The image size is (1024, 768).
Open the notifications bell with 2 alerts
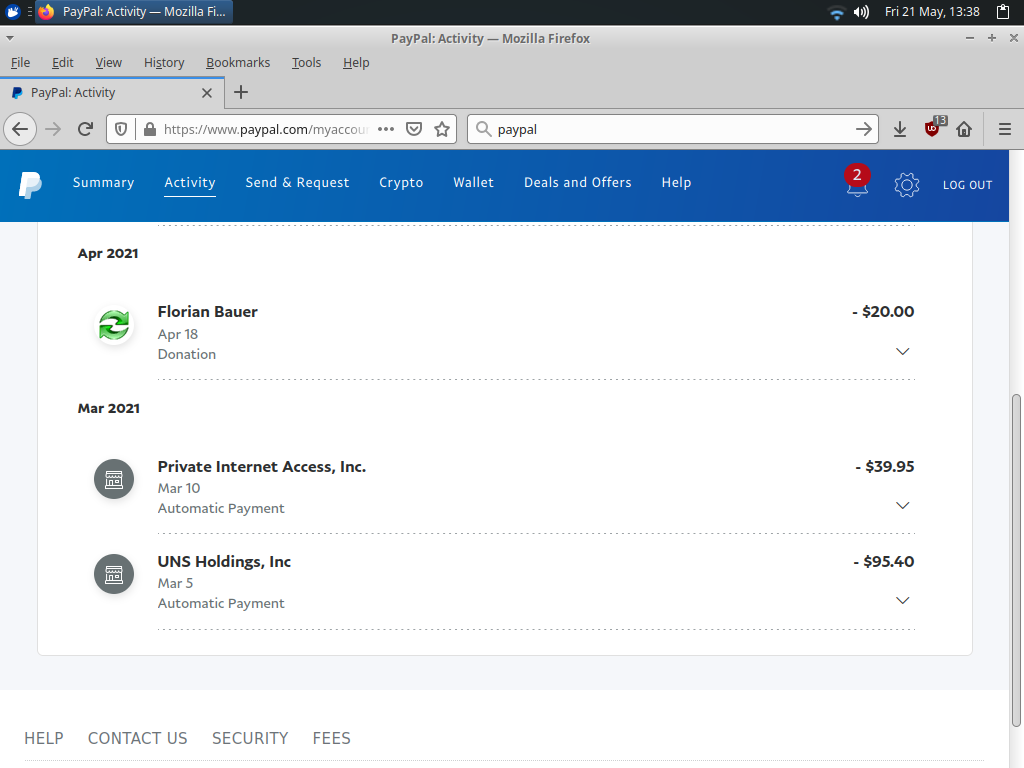(x=857, y=182)
